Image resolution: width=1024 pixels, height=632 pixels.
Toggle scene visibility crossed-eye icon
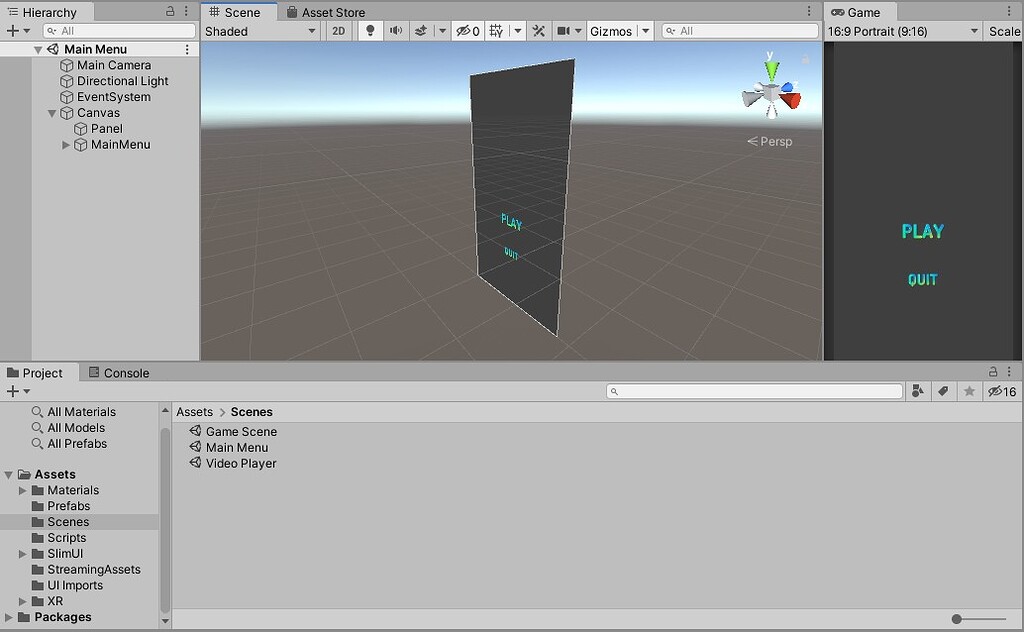click(x=464, y=31)
